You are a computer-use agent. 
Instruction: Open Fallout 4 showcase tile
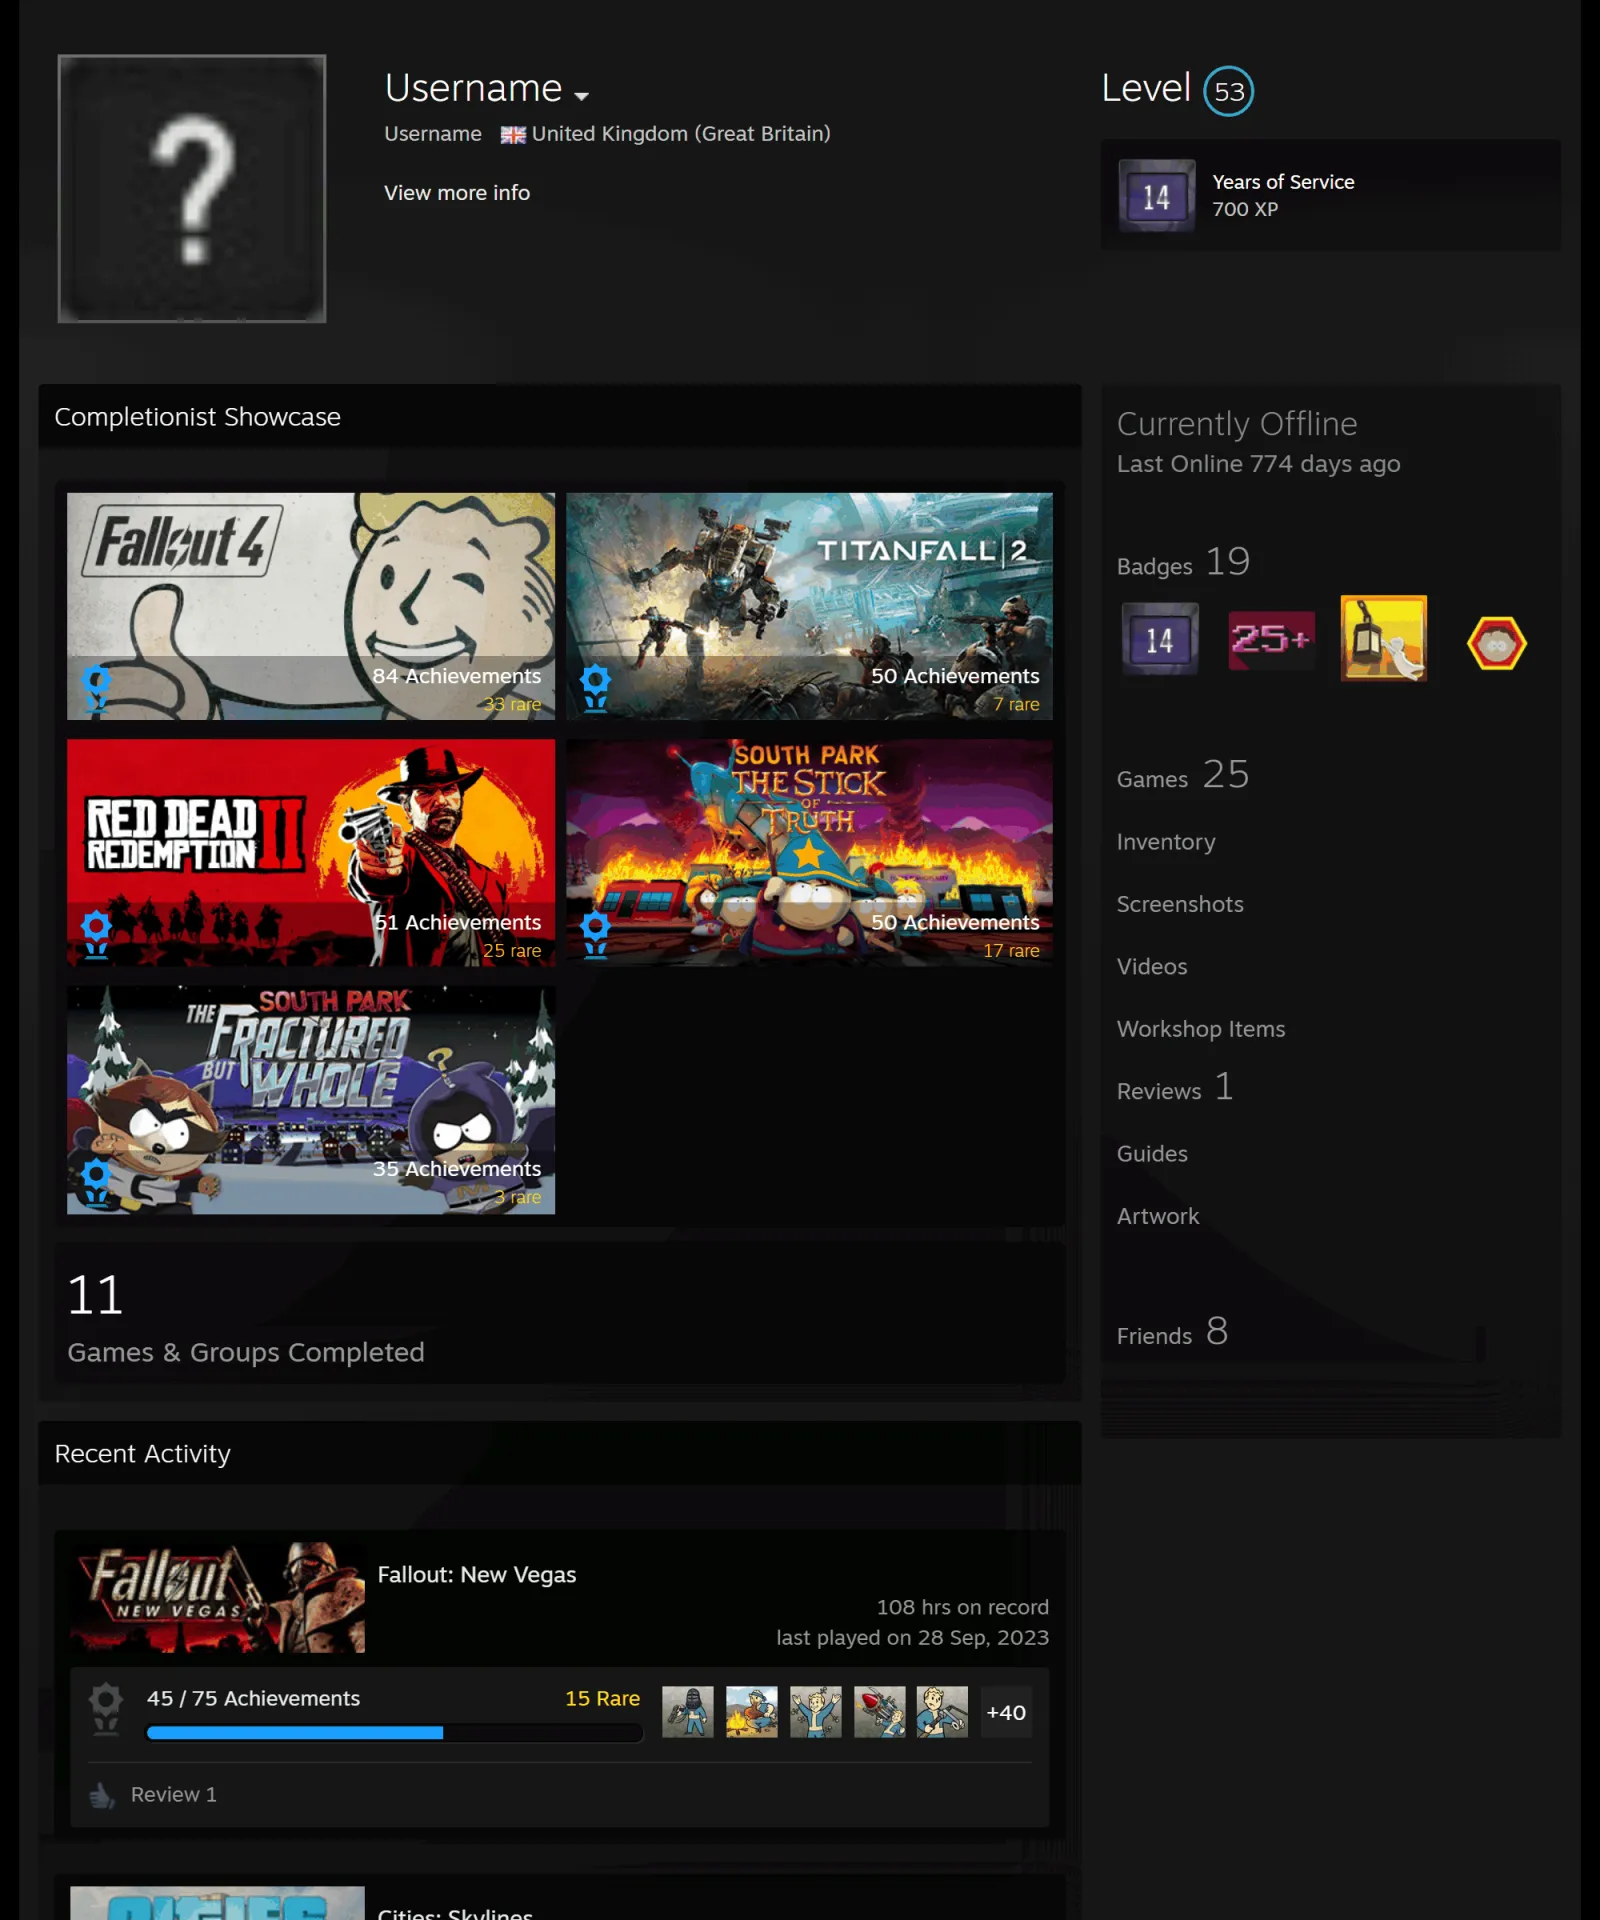pyautogui.click(x=311, y=606)
